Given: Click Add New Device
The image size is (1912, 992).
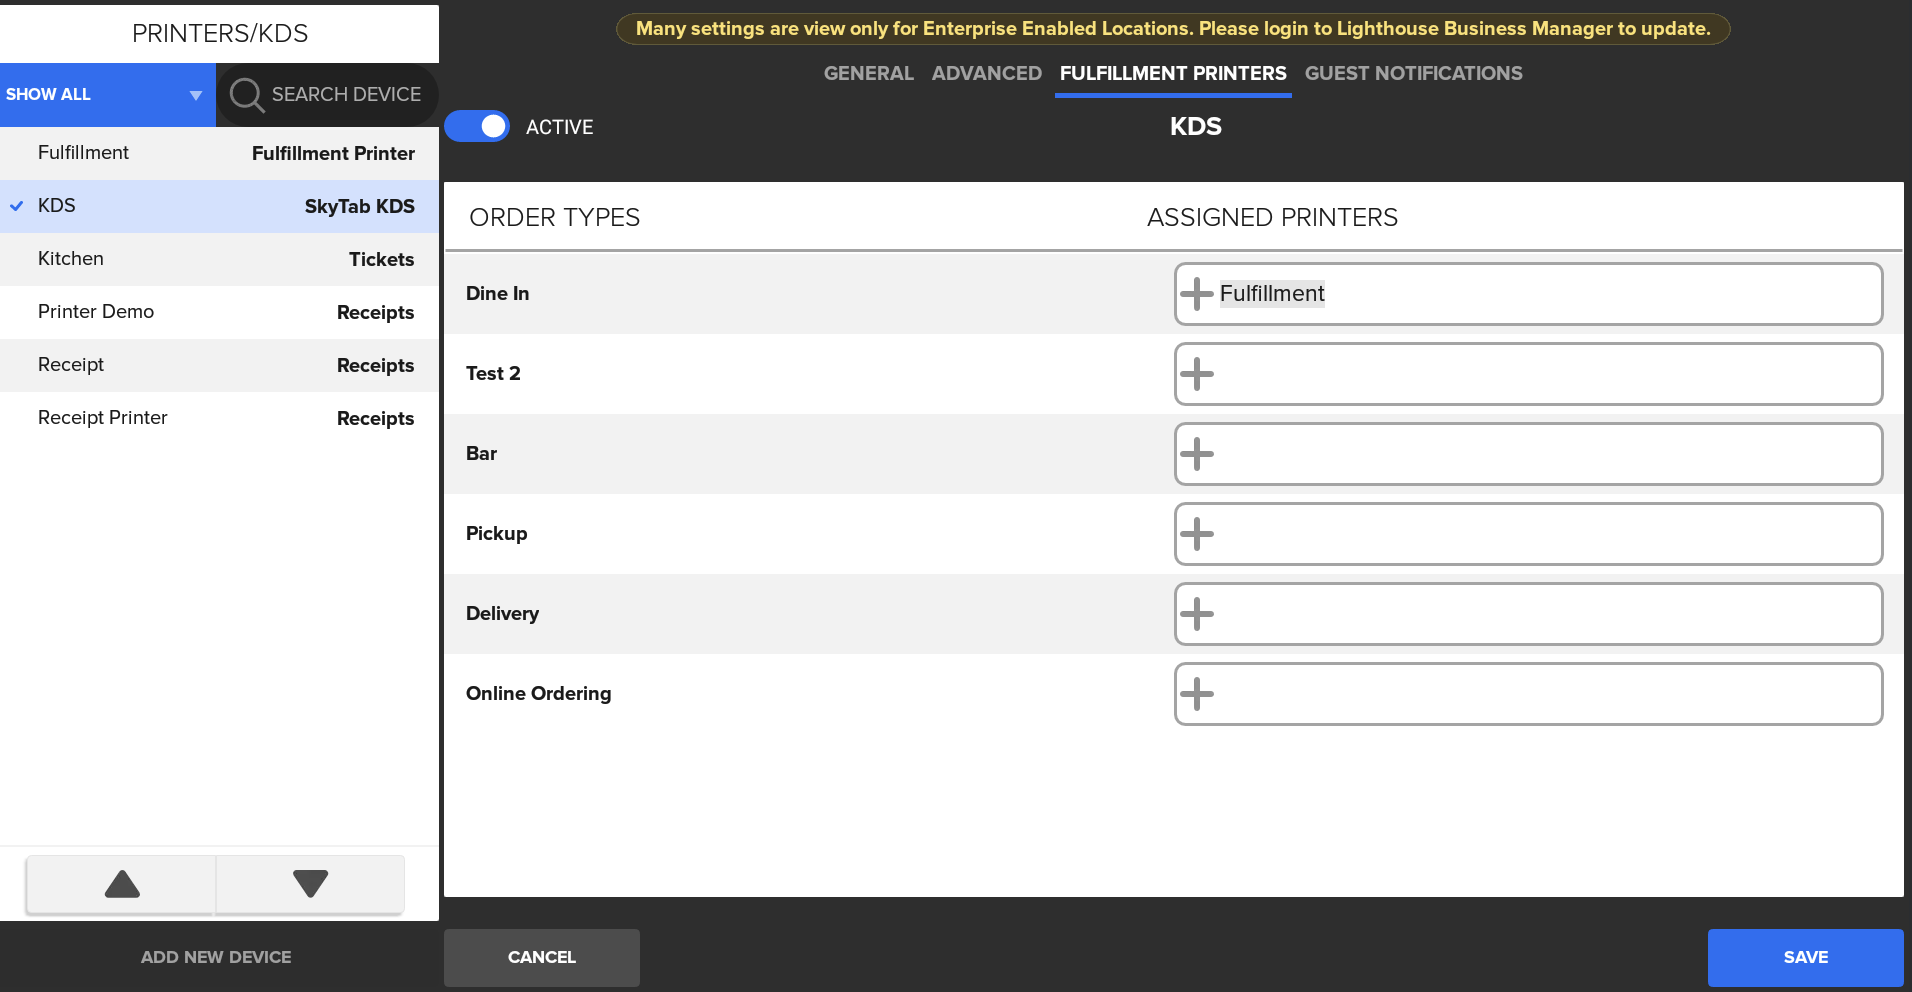Looking at the screenshot, I should 216,957.
